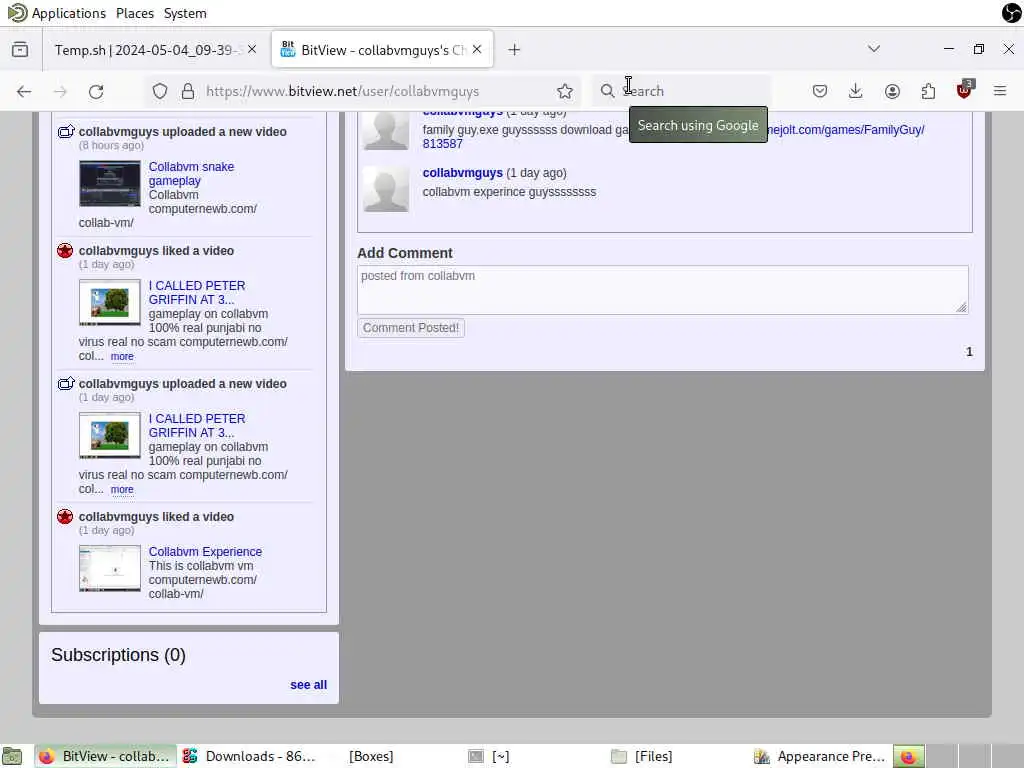Reload the BitView page
The image size is (1024, 768).
click(x=96, y=91)
